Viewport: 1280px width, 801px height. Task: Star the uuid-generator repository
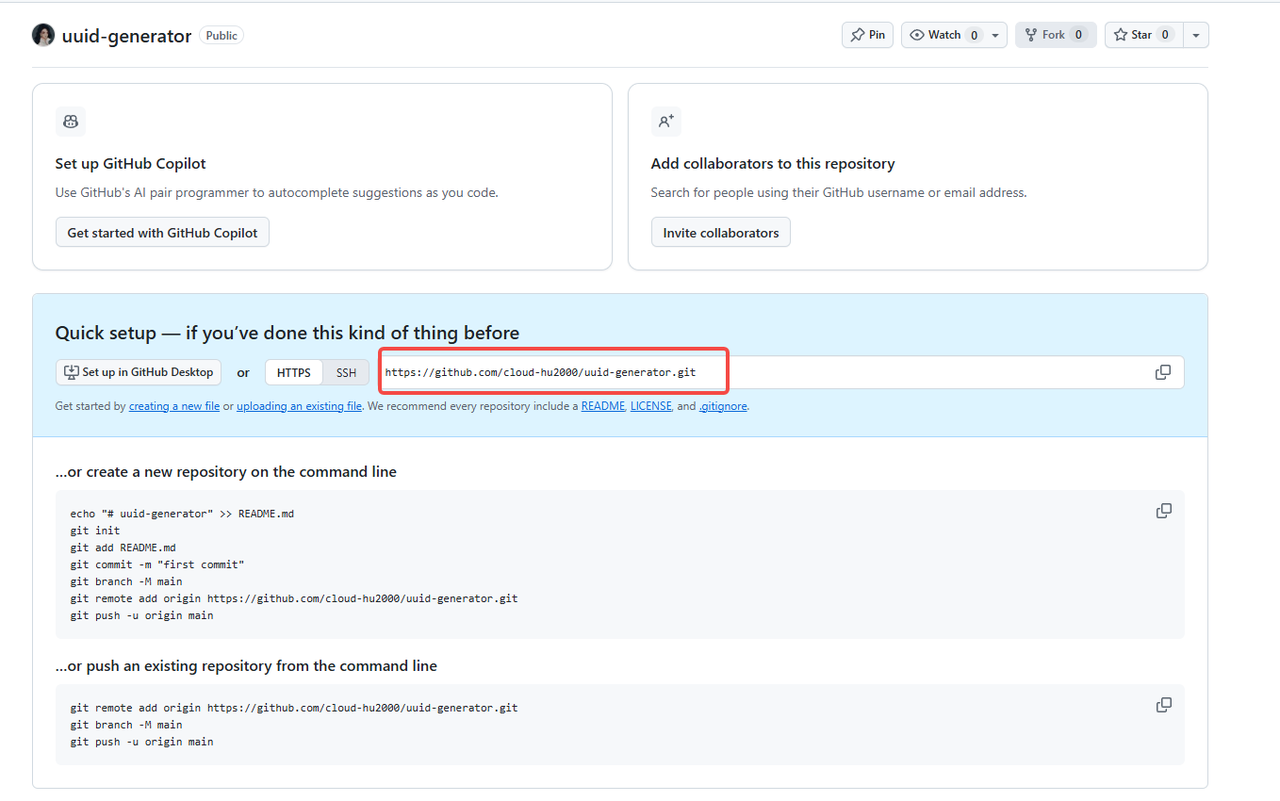click(x=1144, y=35)
